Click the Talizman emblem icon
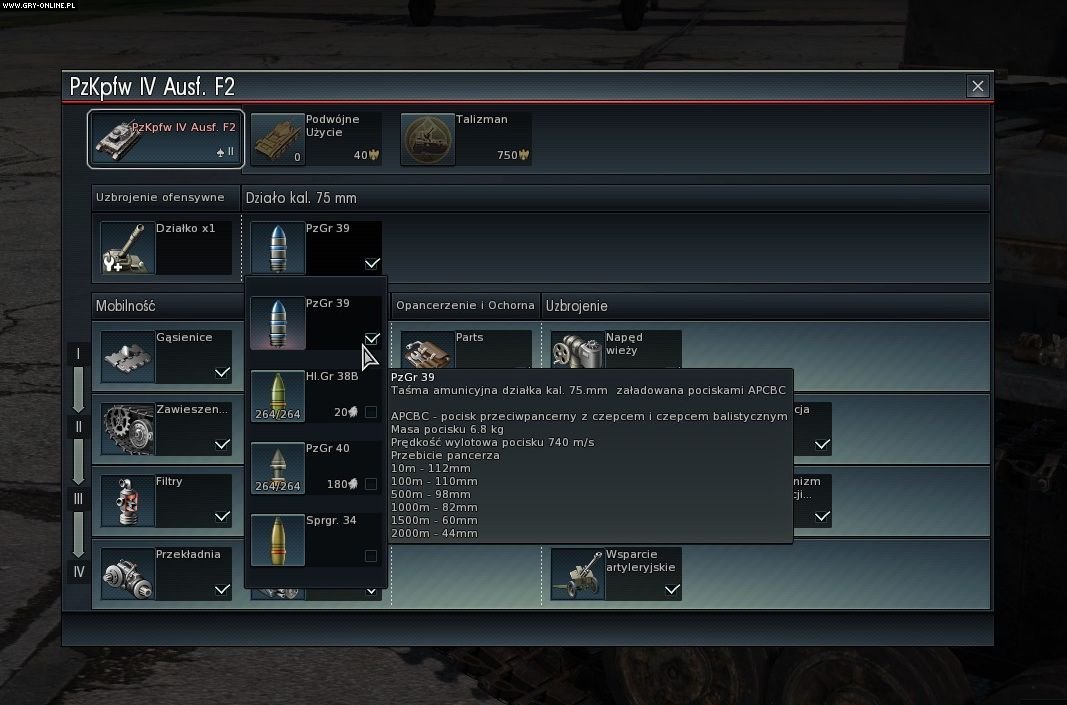 427,140
